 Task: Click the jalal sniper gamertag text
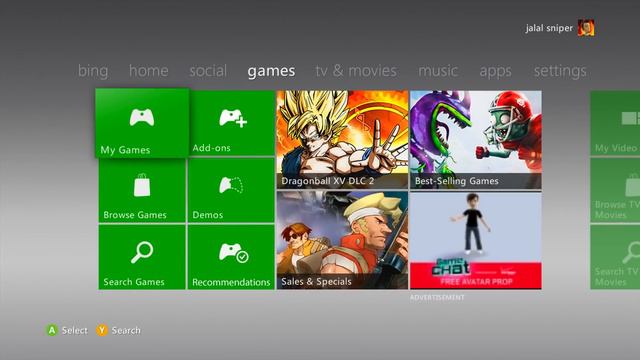(549, 28)
